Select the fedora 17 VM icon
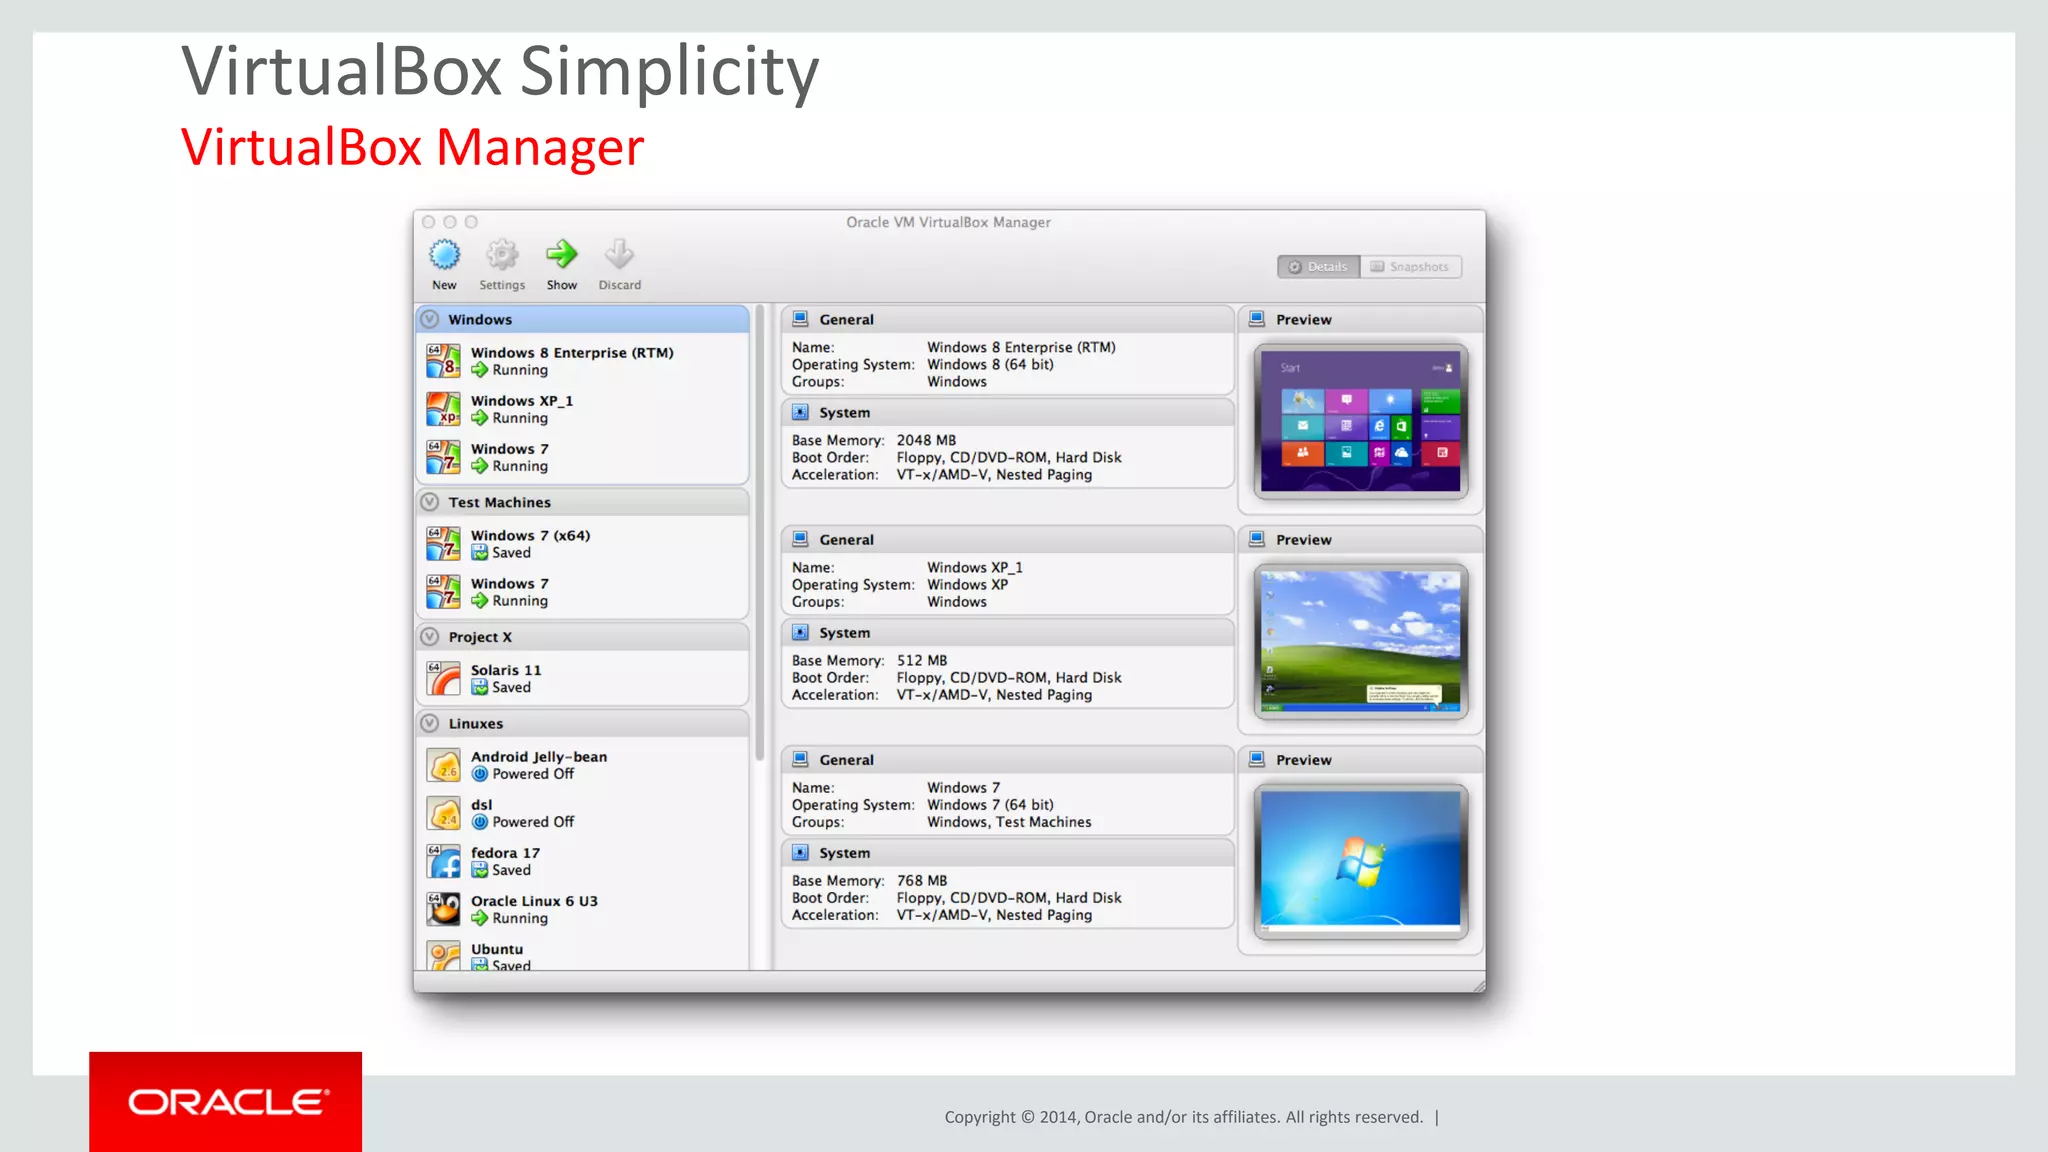The image size is (2048, 1152). pos(443,861)
